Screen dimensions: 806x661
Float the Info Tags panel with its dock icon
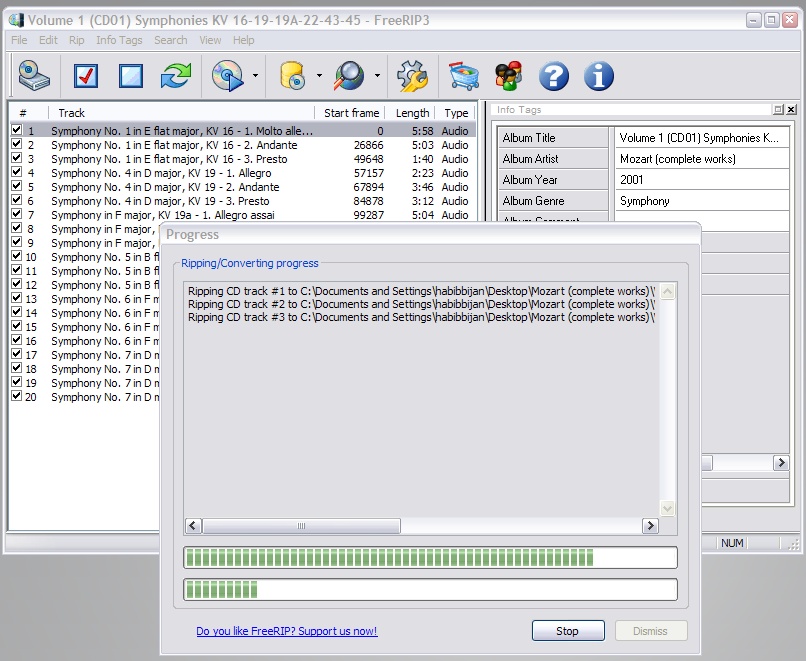tap(778, 109)
